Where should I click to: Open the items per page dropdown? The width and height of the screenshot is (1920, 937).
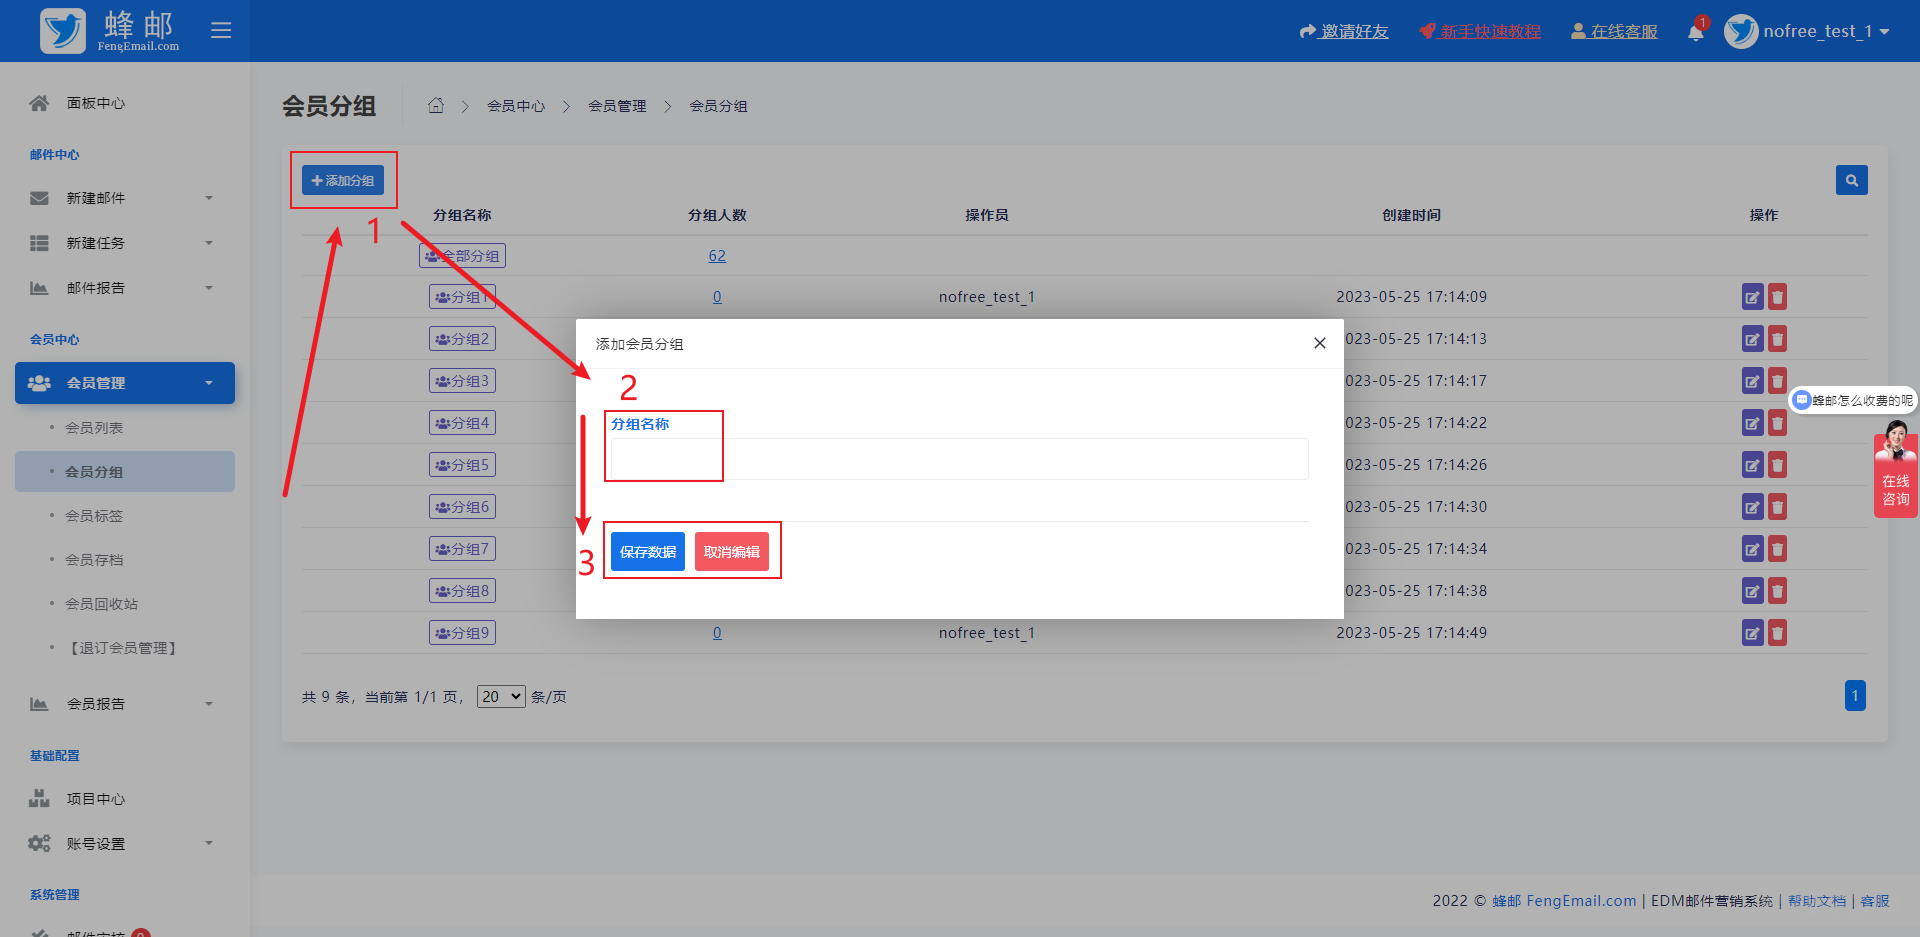point(501,697)
